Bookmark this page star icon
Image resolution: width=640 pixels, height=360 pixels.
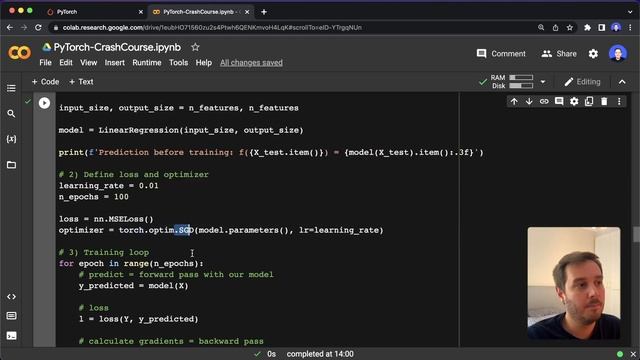point(569,28)
